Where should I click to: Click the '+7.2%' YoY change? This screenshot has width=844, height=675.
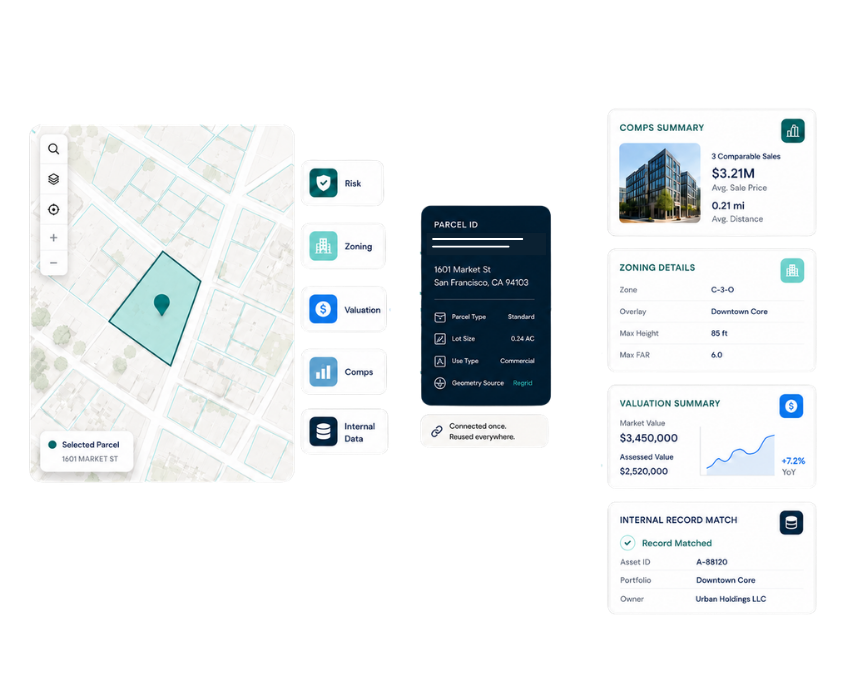tap(793, 461)
